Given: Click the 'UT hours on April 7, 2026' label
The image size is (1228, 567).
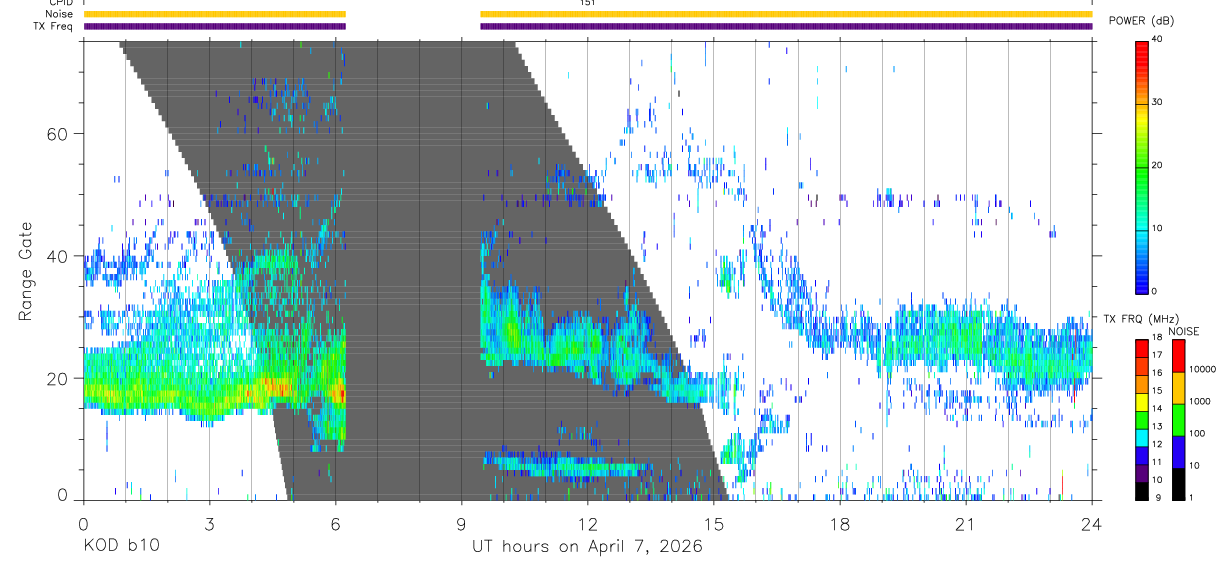Looking at the screenshot, I should tap(587, 547).
